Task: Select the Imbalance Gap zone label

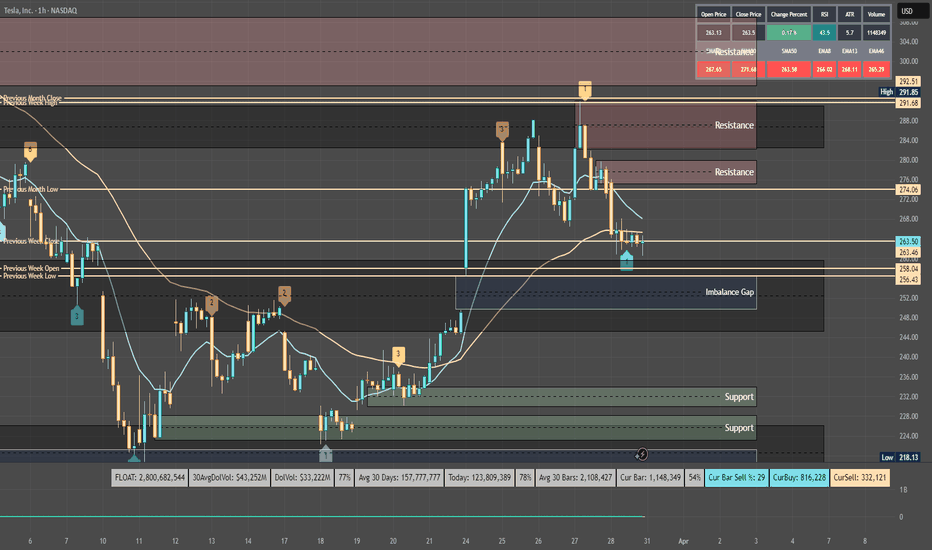Action: [x=729, y=292]
